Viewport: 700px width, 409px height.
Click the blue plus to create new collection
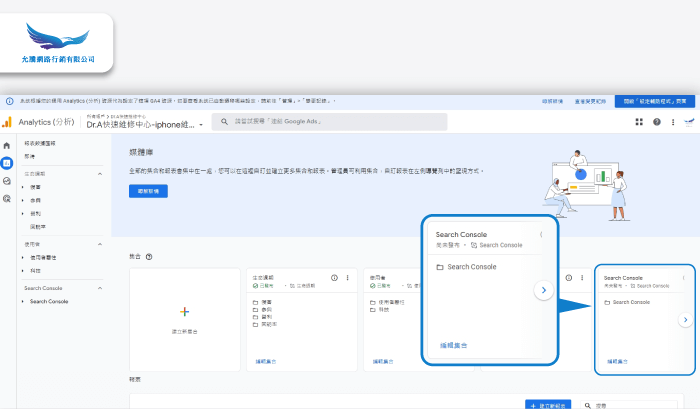(184, 312)
